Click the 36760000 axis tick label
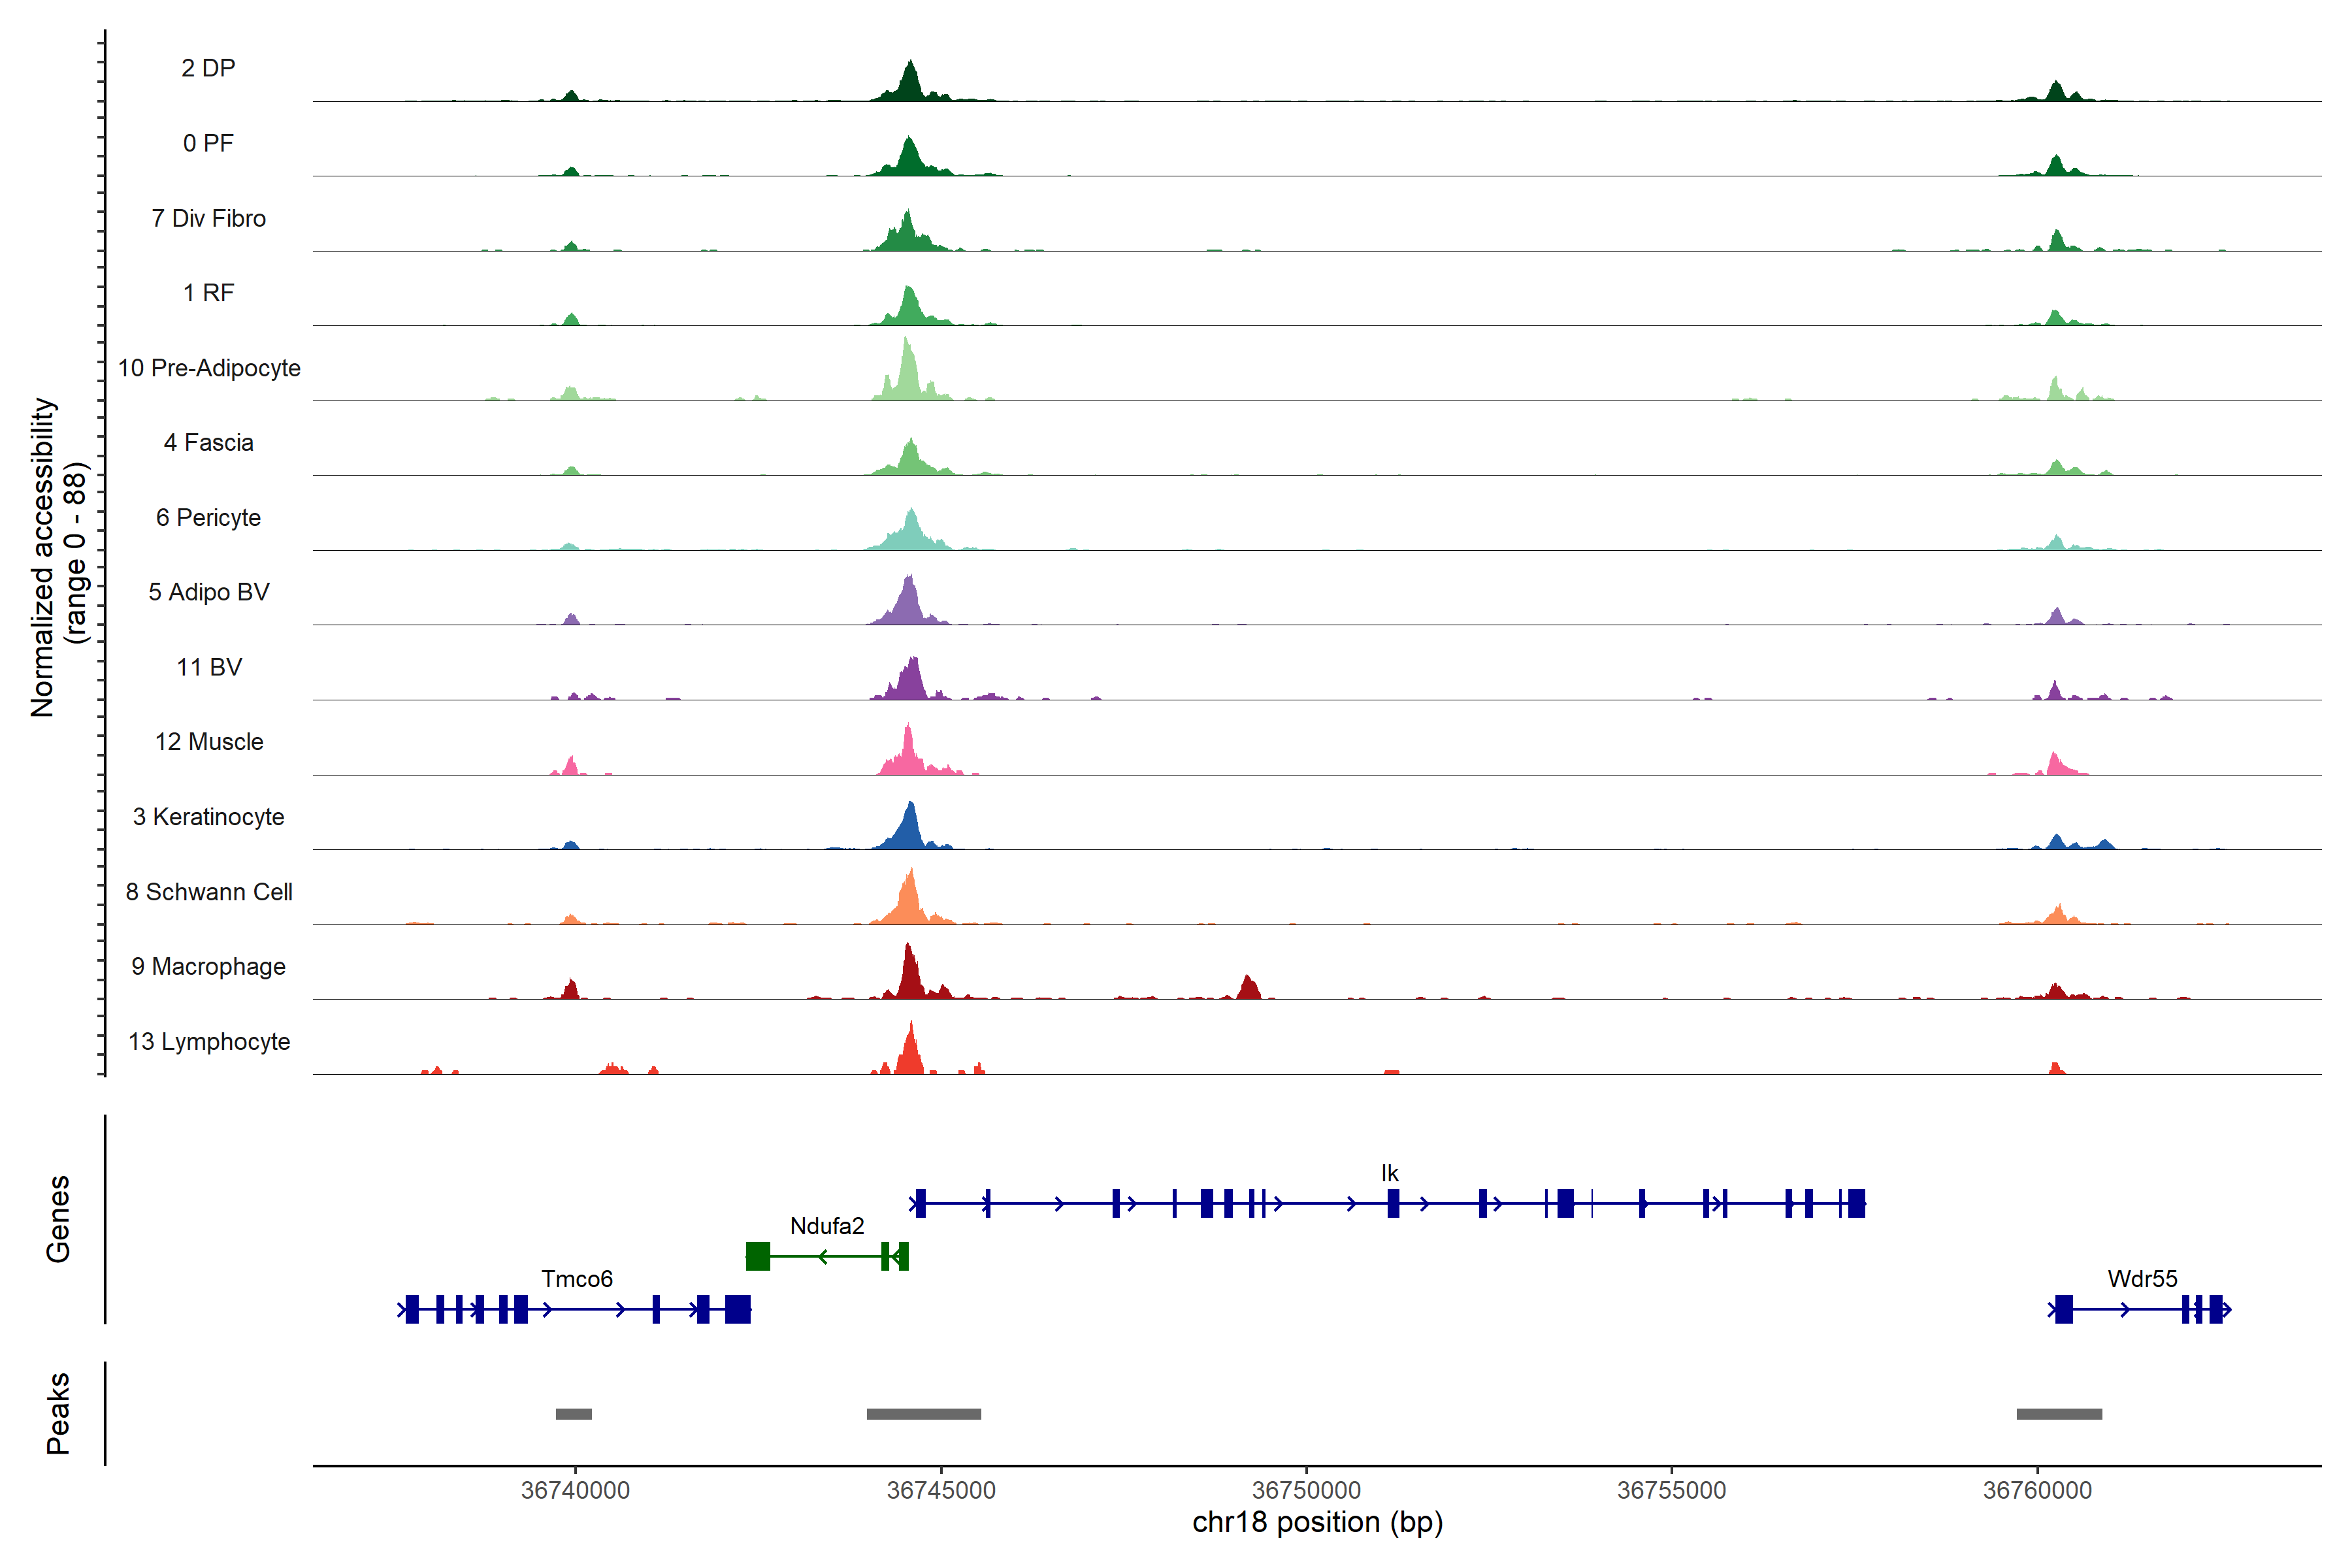2352x1568 pixels. (2037, 1490)
